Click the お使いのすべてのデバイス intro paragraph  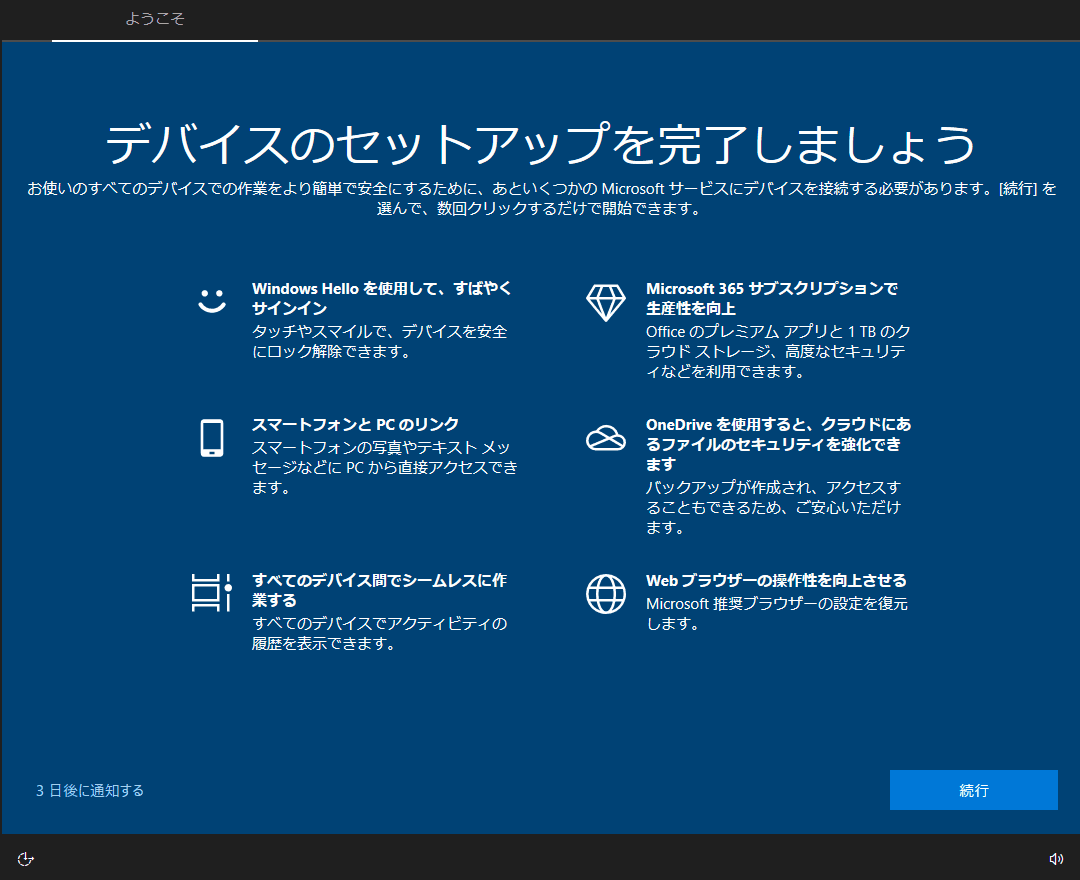click(x=541, y=198)
